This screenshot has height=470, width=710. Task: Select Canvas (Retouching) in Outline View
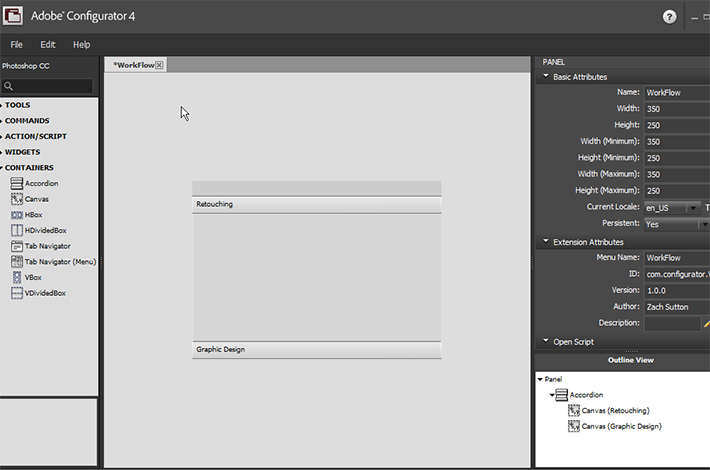(x=615, y=411)
